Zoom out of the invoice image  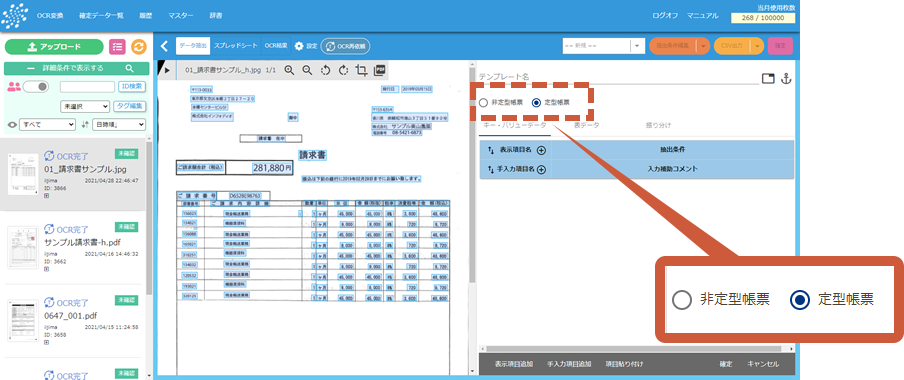[307, 70]
